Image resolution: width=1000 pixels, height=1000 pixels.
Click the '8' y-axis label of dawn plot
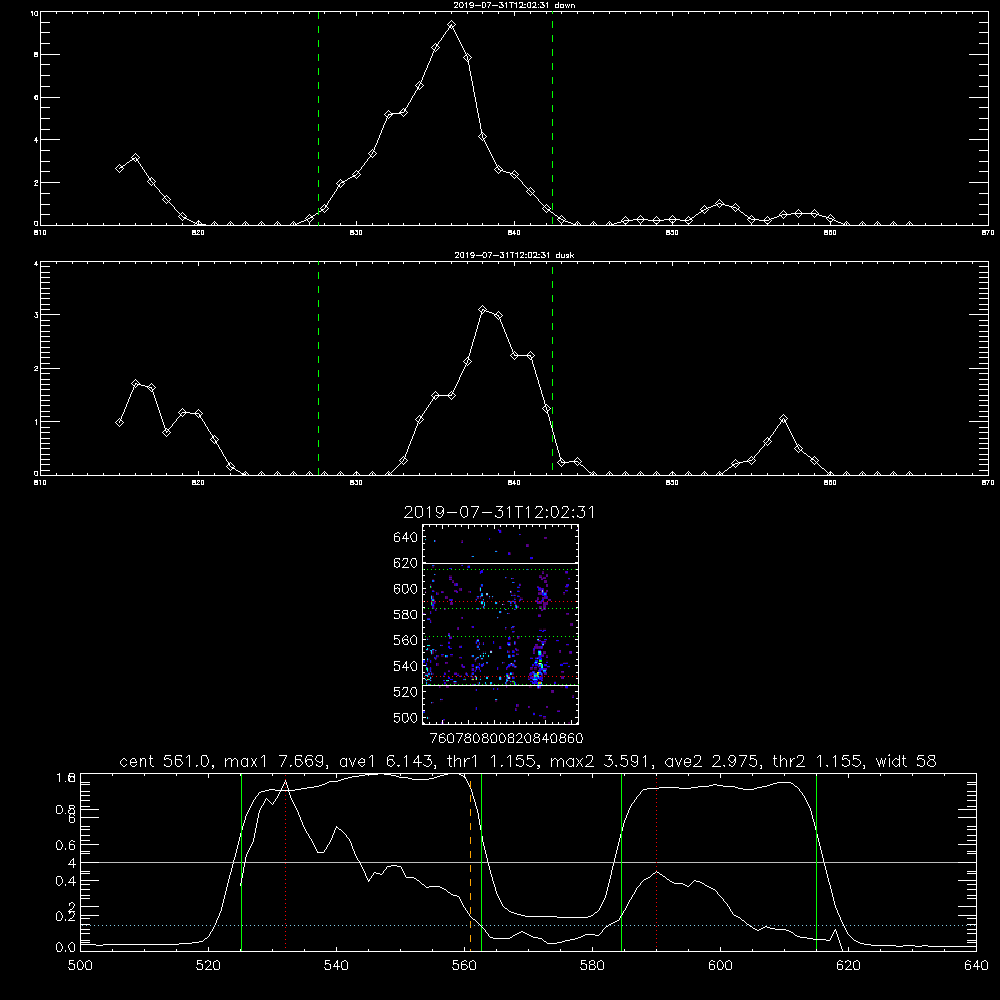[x=36, y=55]
